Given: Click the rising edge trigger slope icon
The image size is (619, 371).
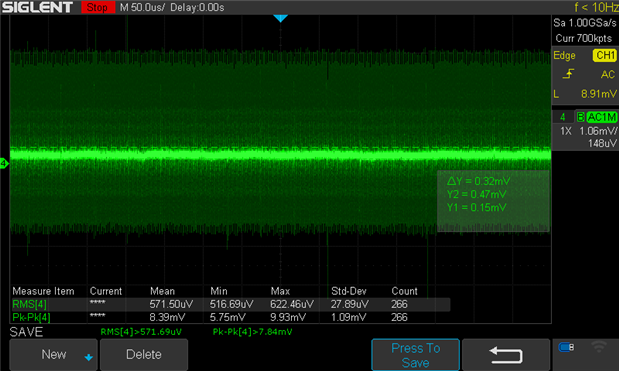Looking at the screenshot, I should (568, 74).
